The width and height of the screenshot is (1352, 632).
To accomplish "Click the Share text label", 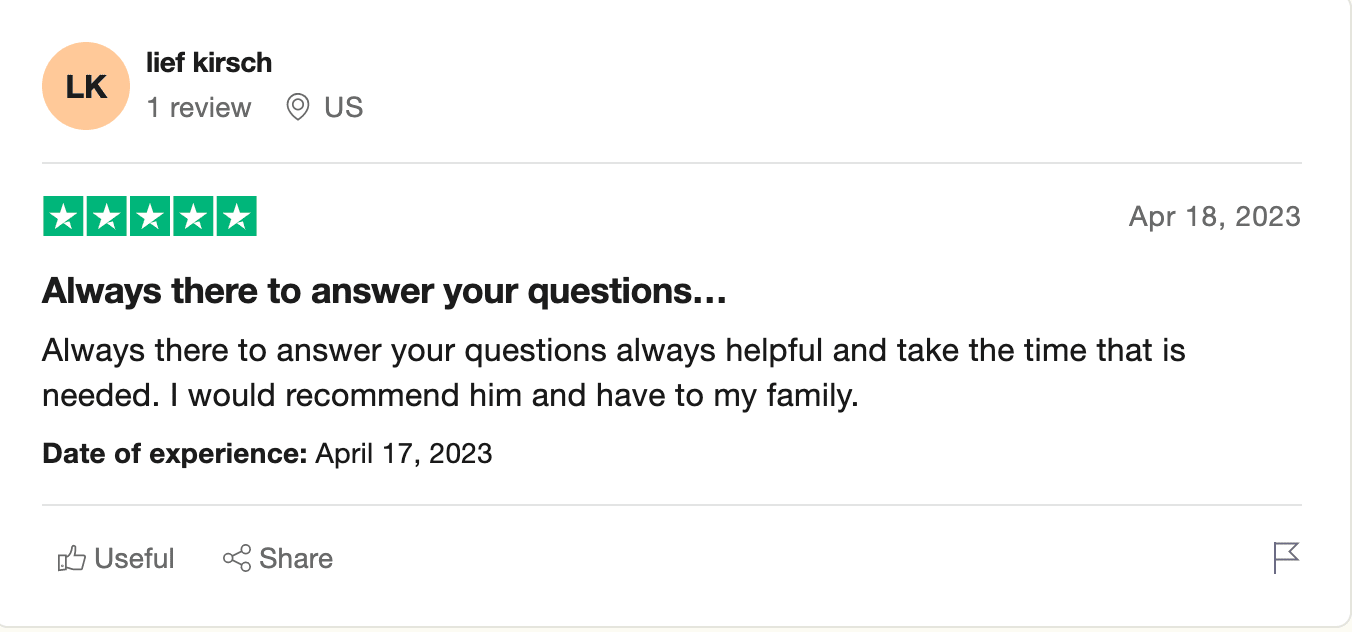I will point(296,558).
